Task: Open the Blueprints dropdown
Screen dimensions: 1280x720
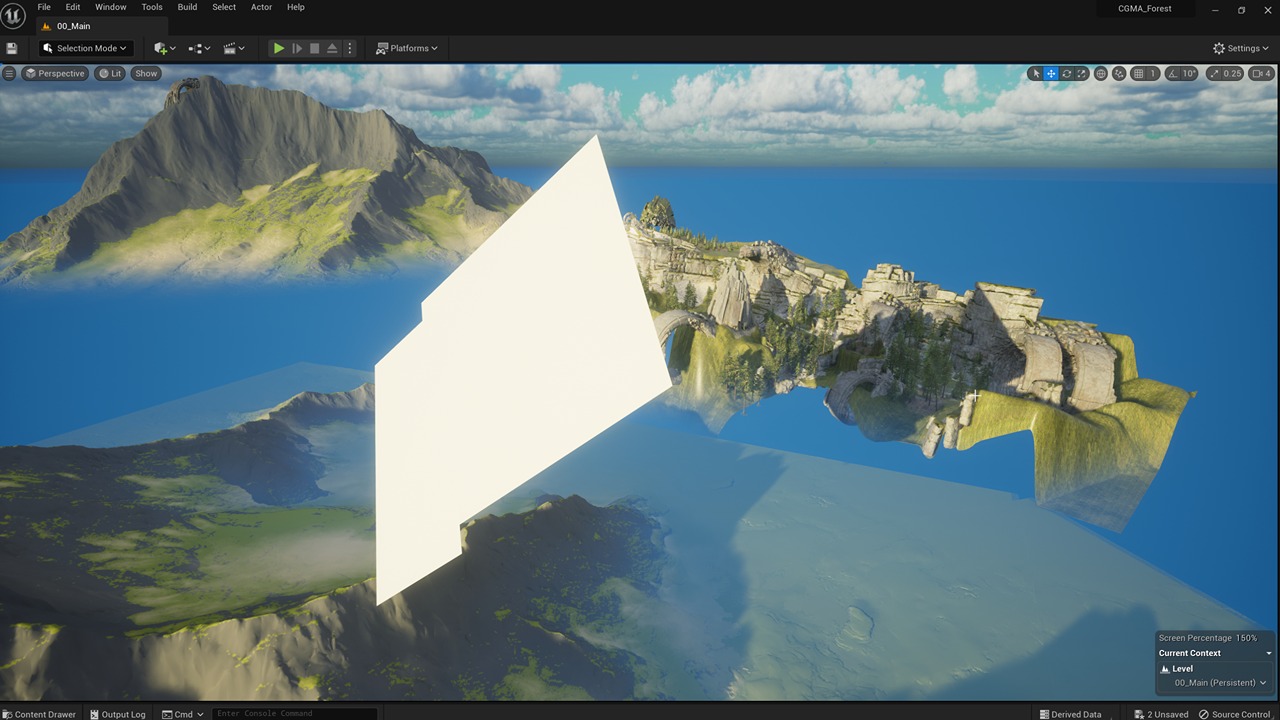Action: 200,48
